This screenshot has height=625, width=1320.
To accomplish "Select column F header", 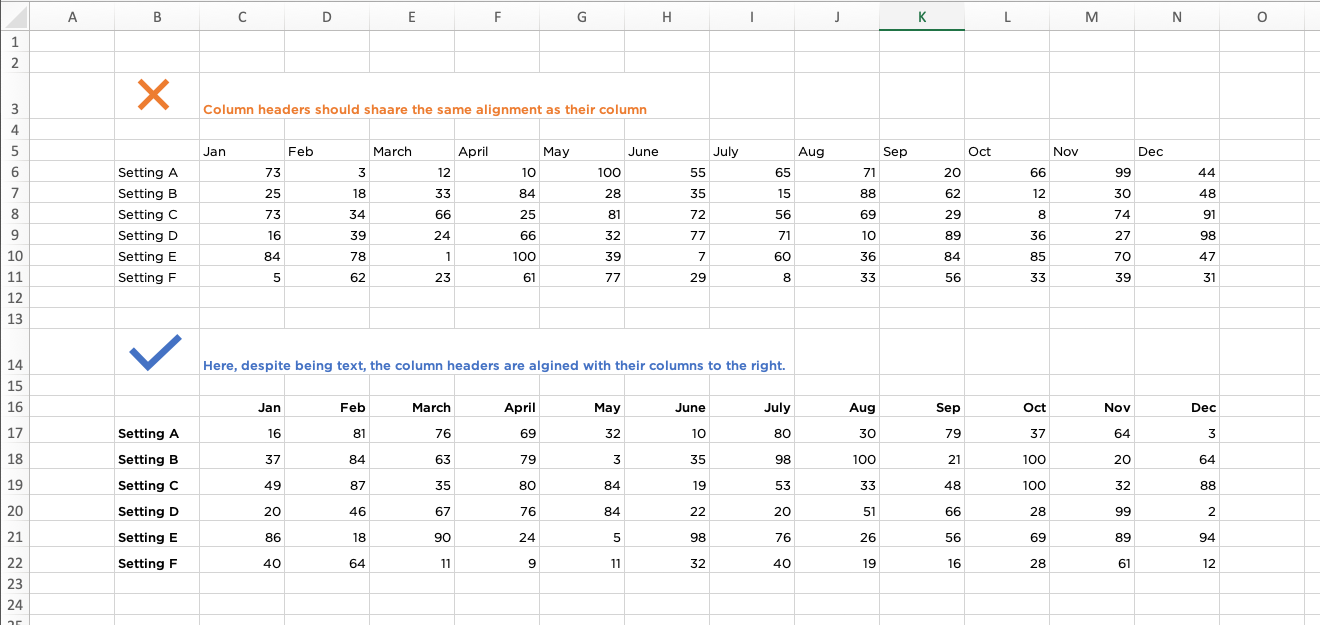I will coord(497,16).
